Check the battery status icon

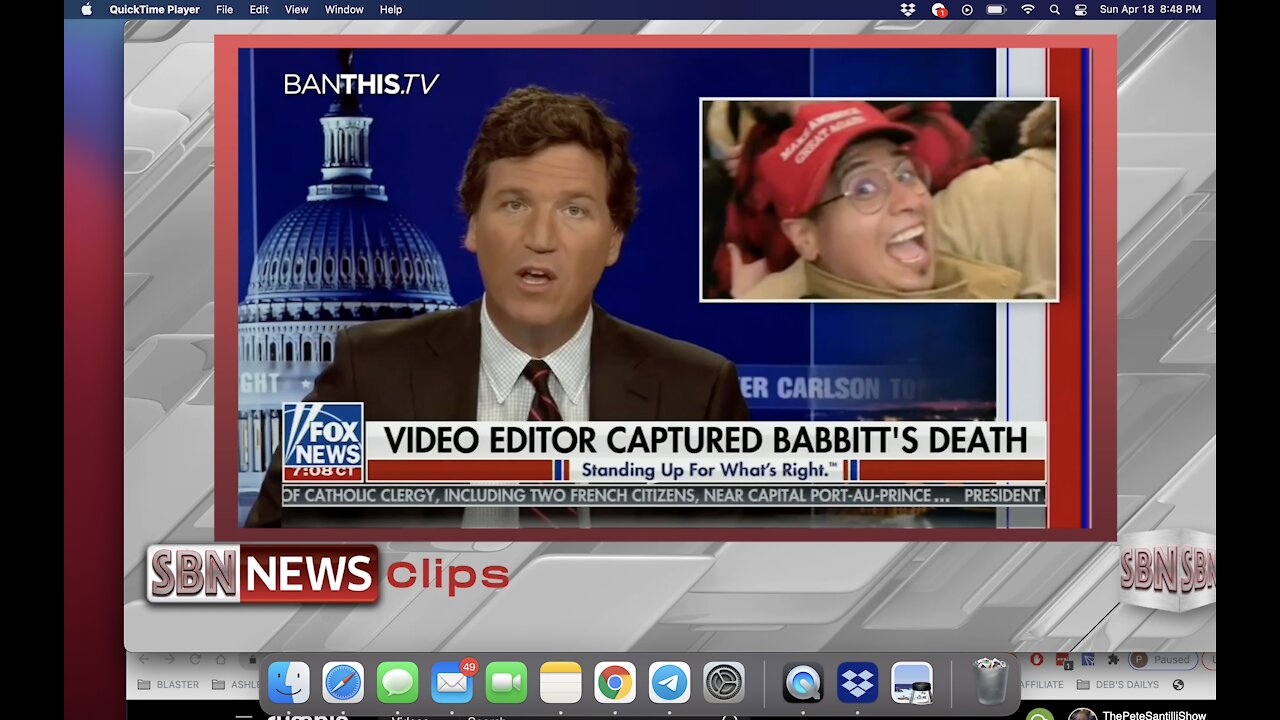pyautogui.click(x=996, y=9)
